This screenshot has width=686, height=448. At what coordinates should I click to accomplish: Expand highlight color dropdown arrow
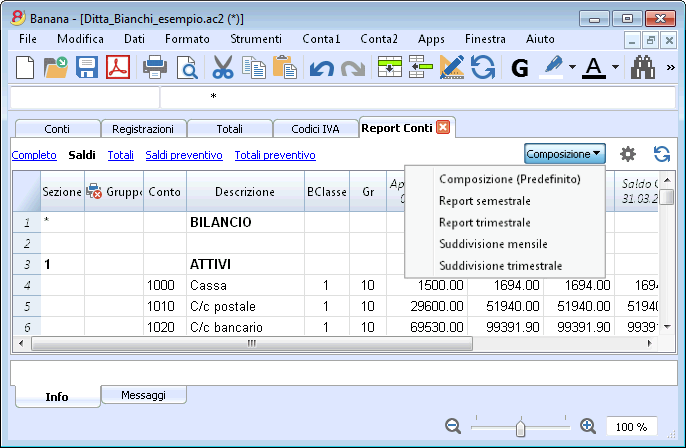pyautogui.click(x=572, y=67)
